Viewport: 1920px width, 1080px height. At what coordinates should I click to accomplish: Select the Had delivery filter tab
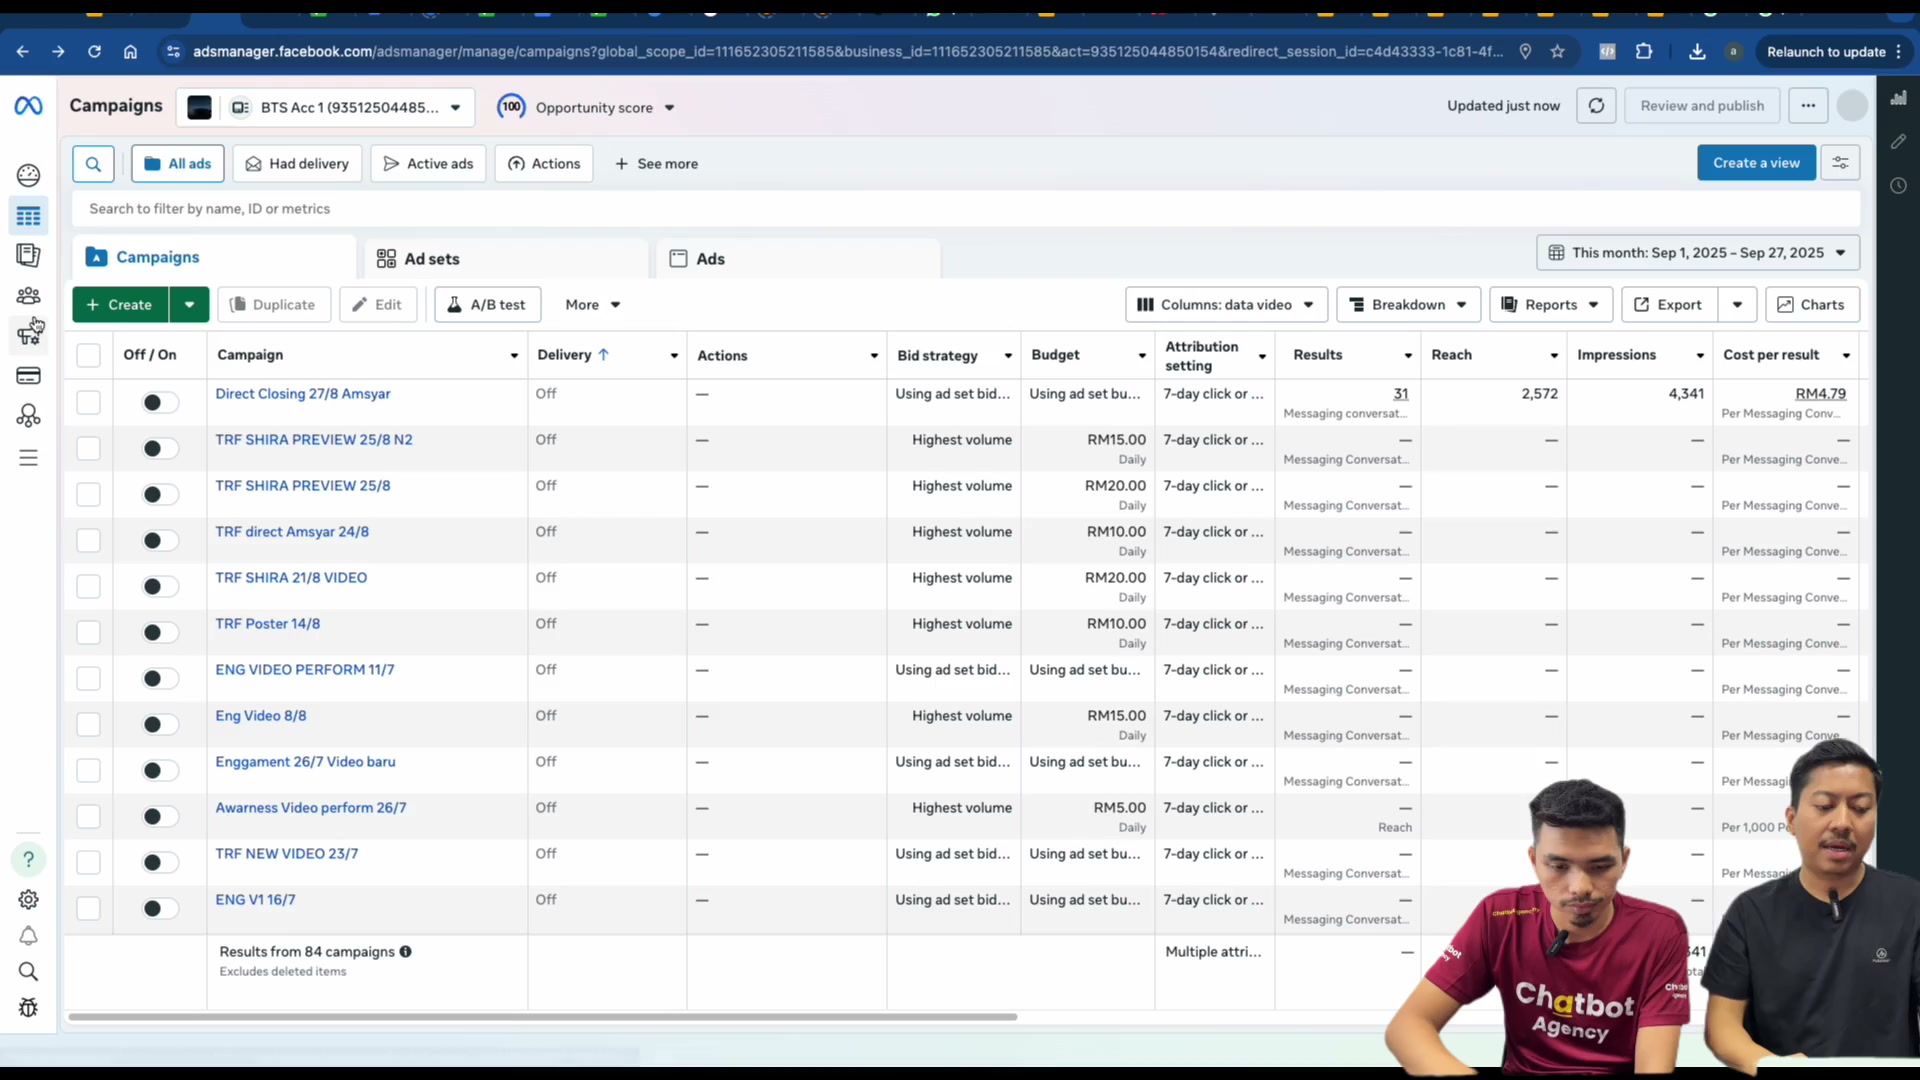tap(297, 164)
